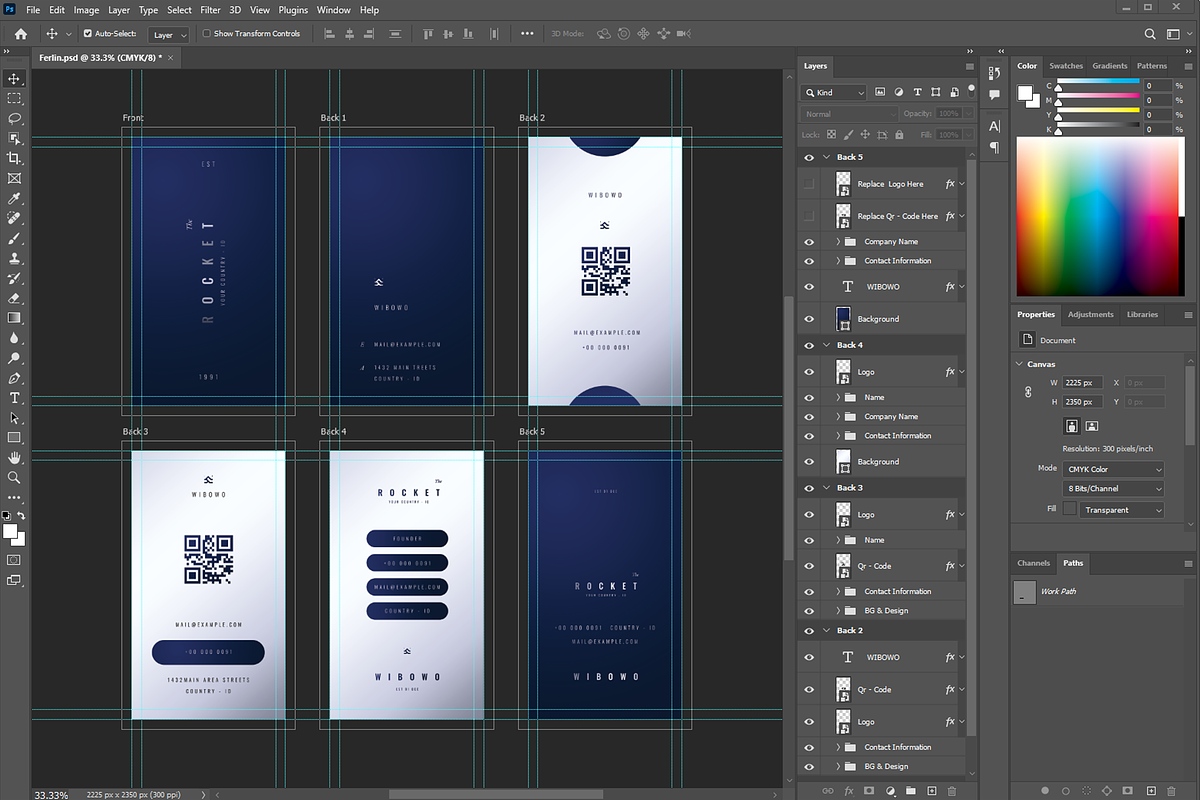
Task: Click the zoom percentage field in status bar
Action: (52, 795)
